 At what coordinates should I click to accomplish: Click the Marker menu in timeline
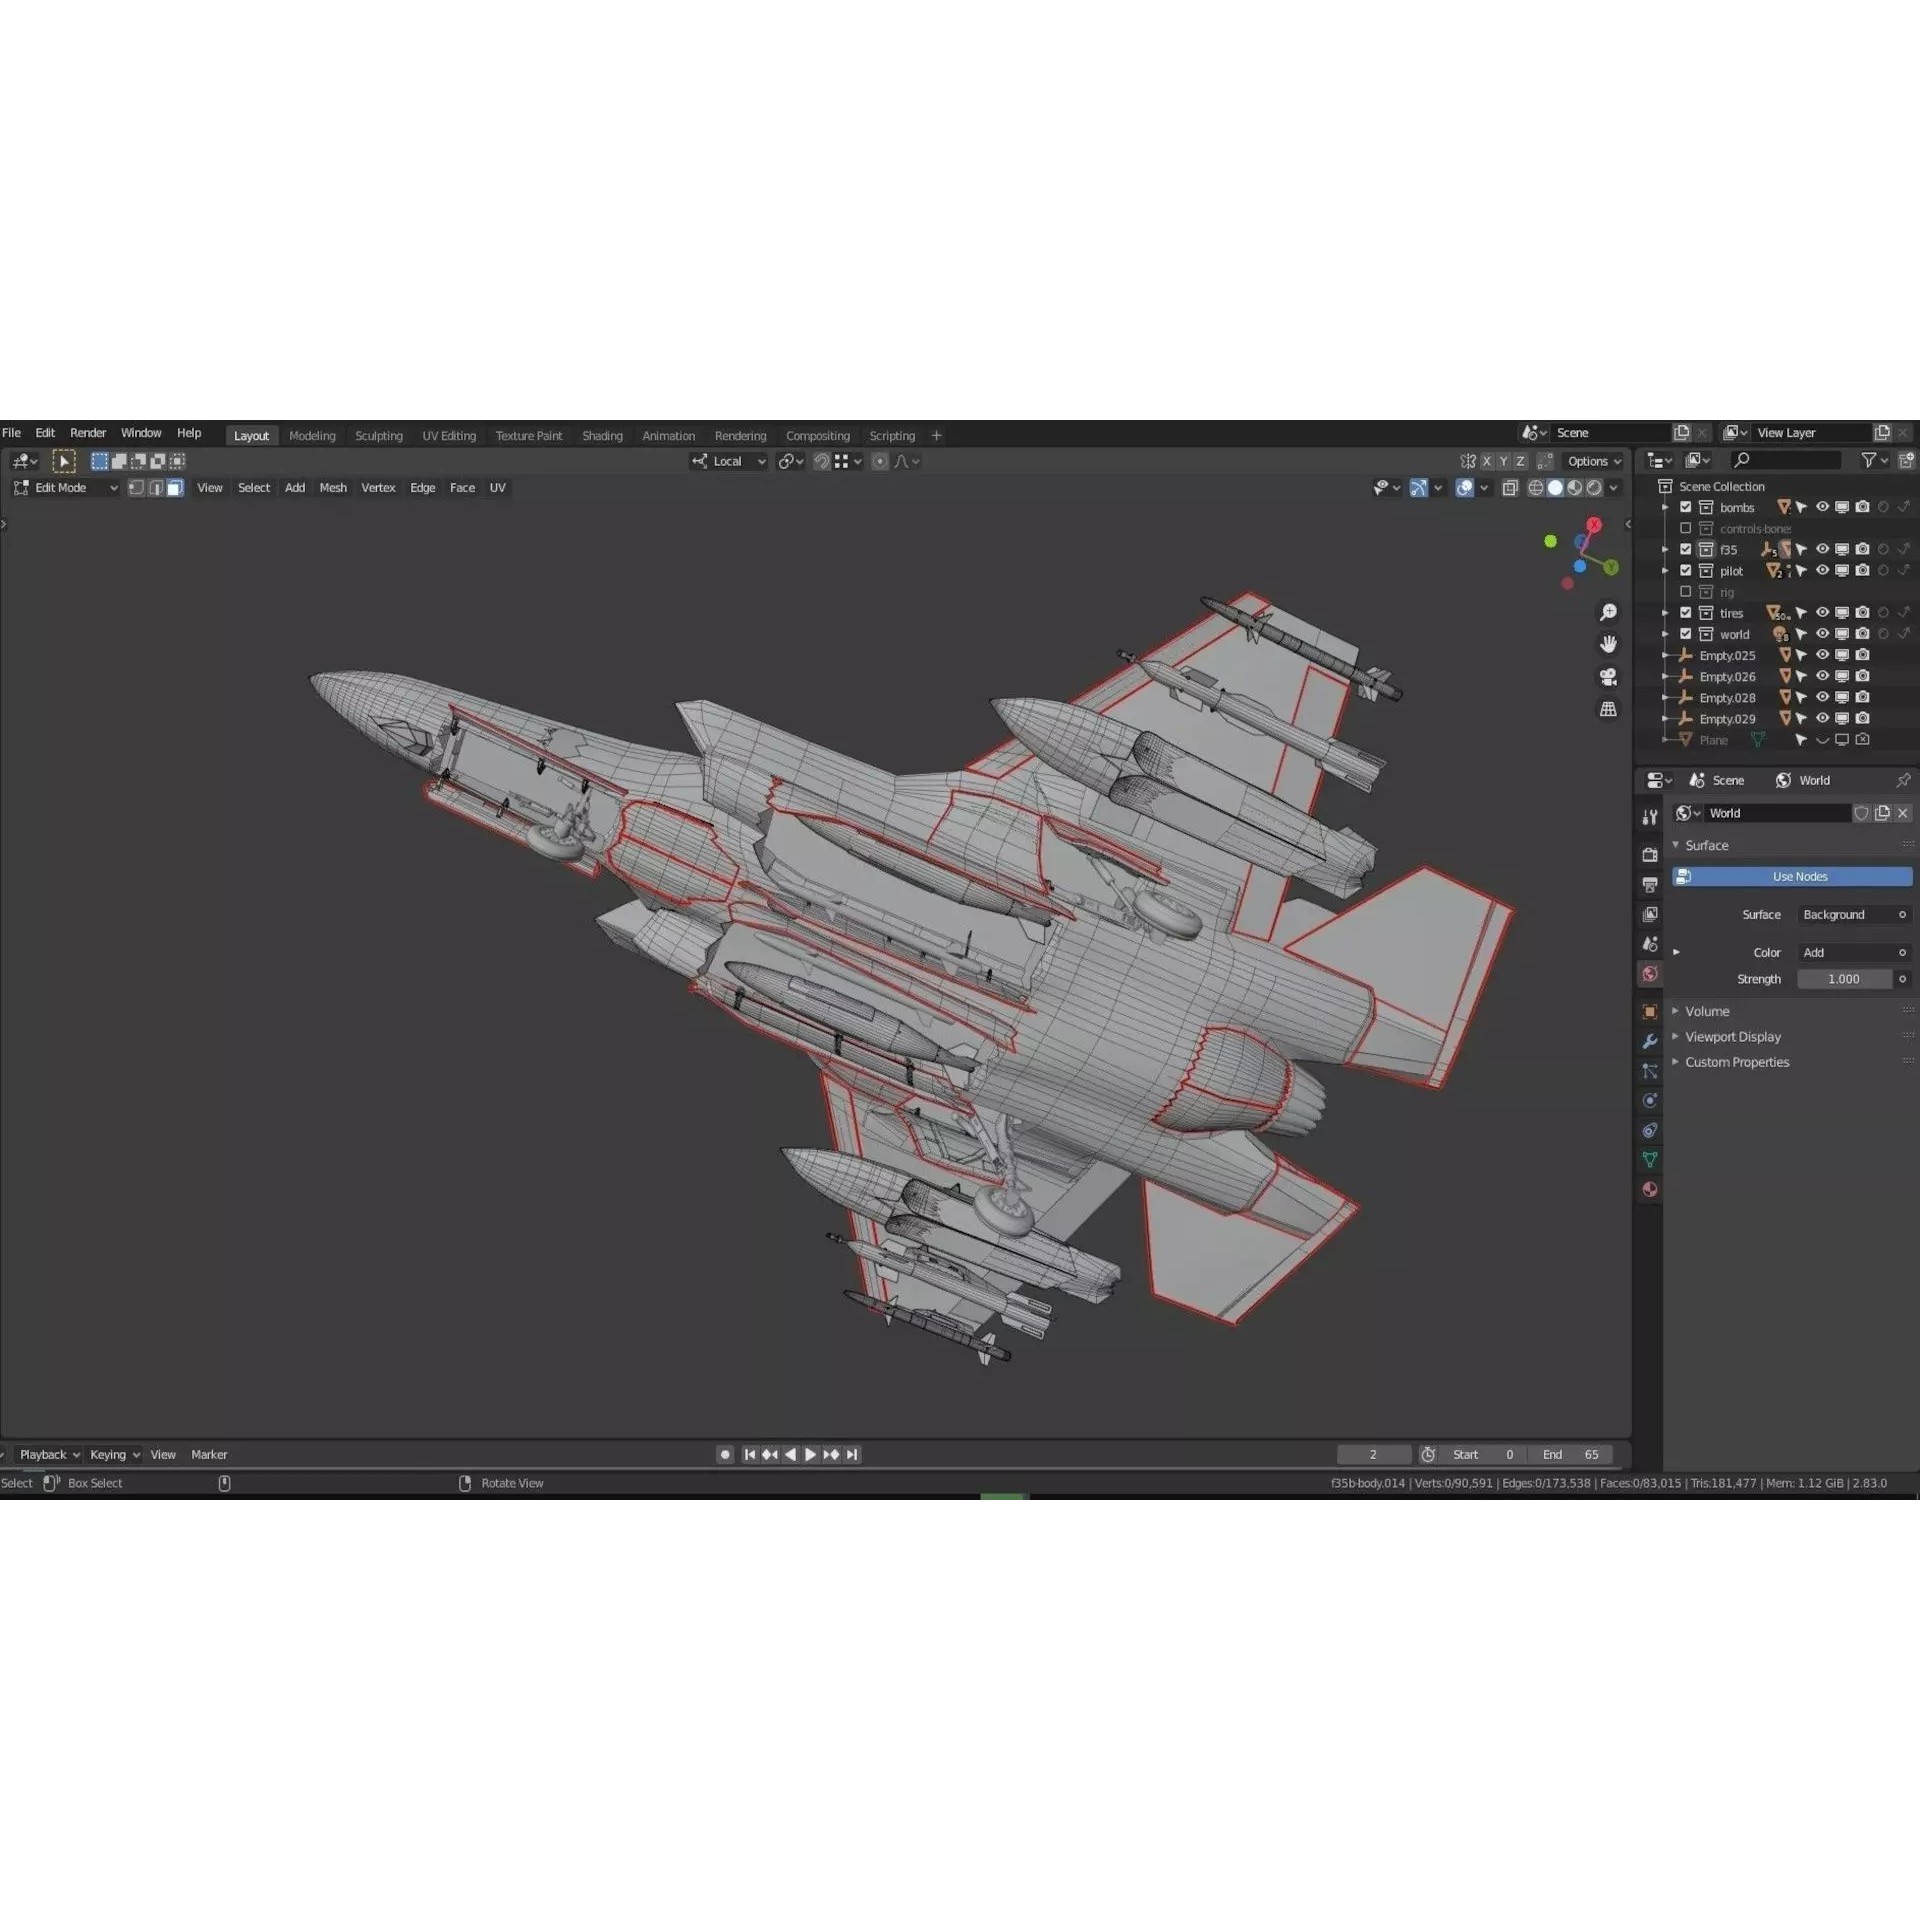(209, 1455)
